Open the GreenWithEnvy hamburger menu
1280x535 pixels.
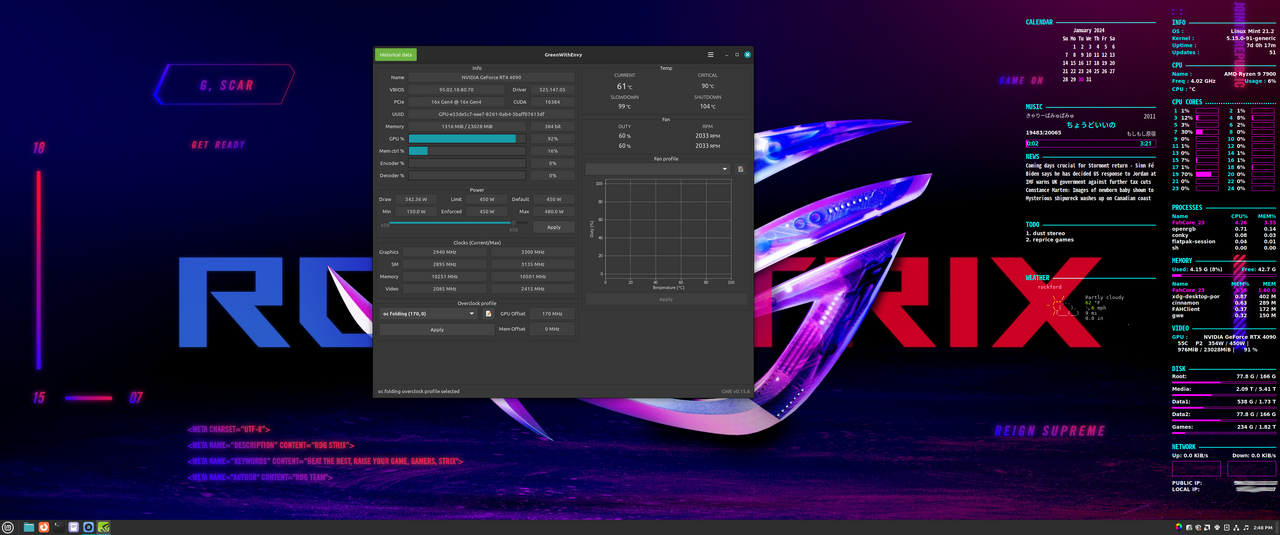pos(711,54)
